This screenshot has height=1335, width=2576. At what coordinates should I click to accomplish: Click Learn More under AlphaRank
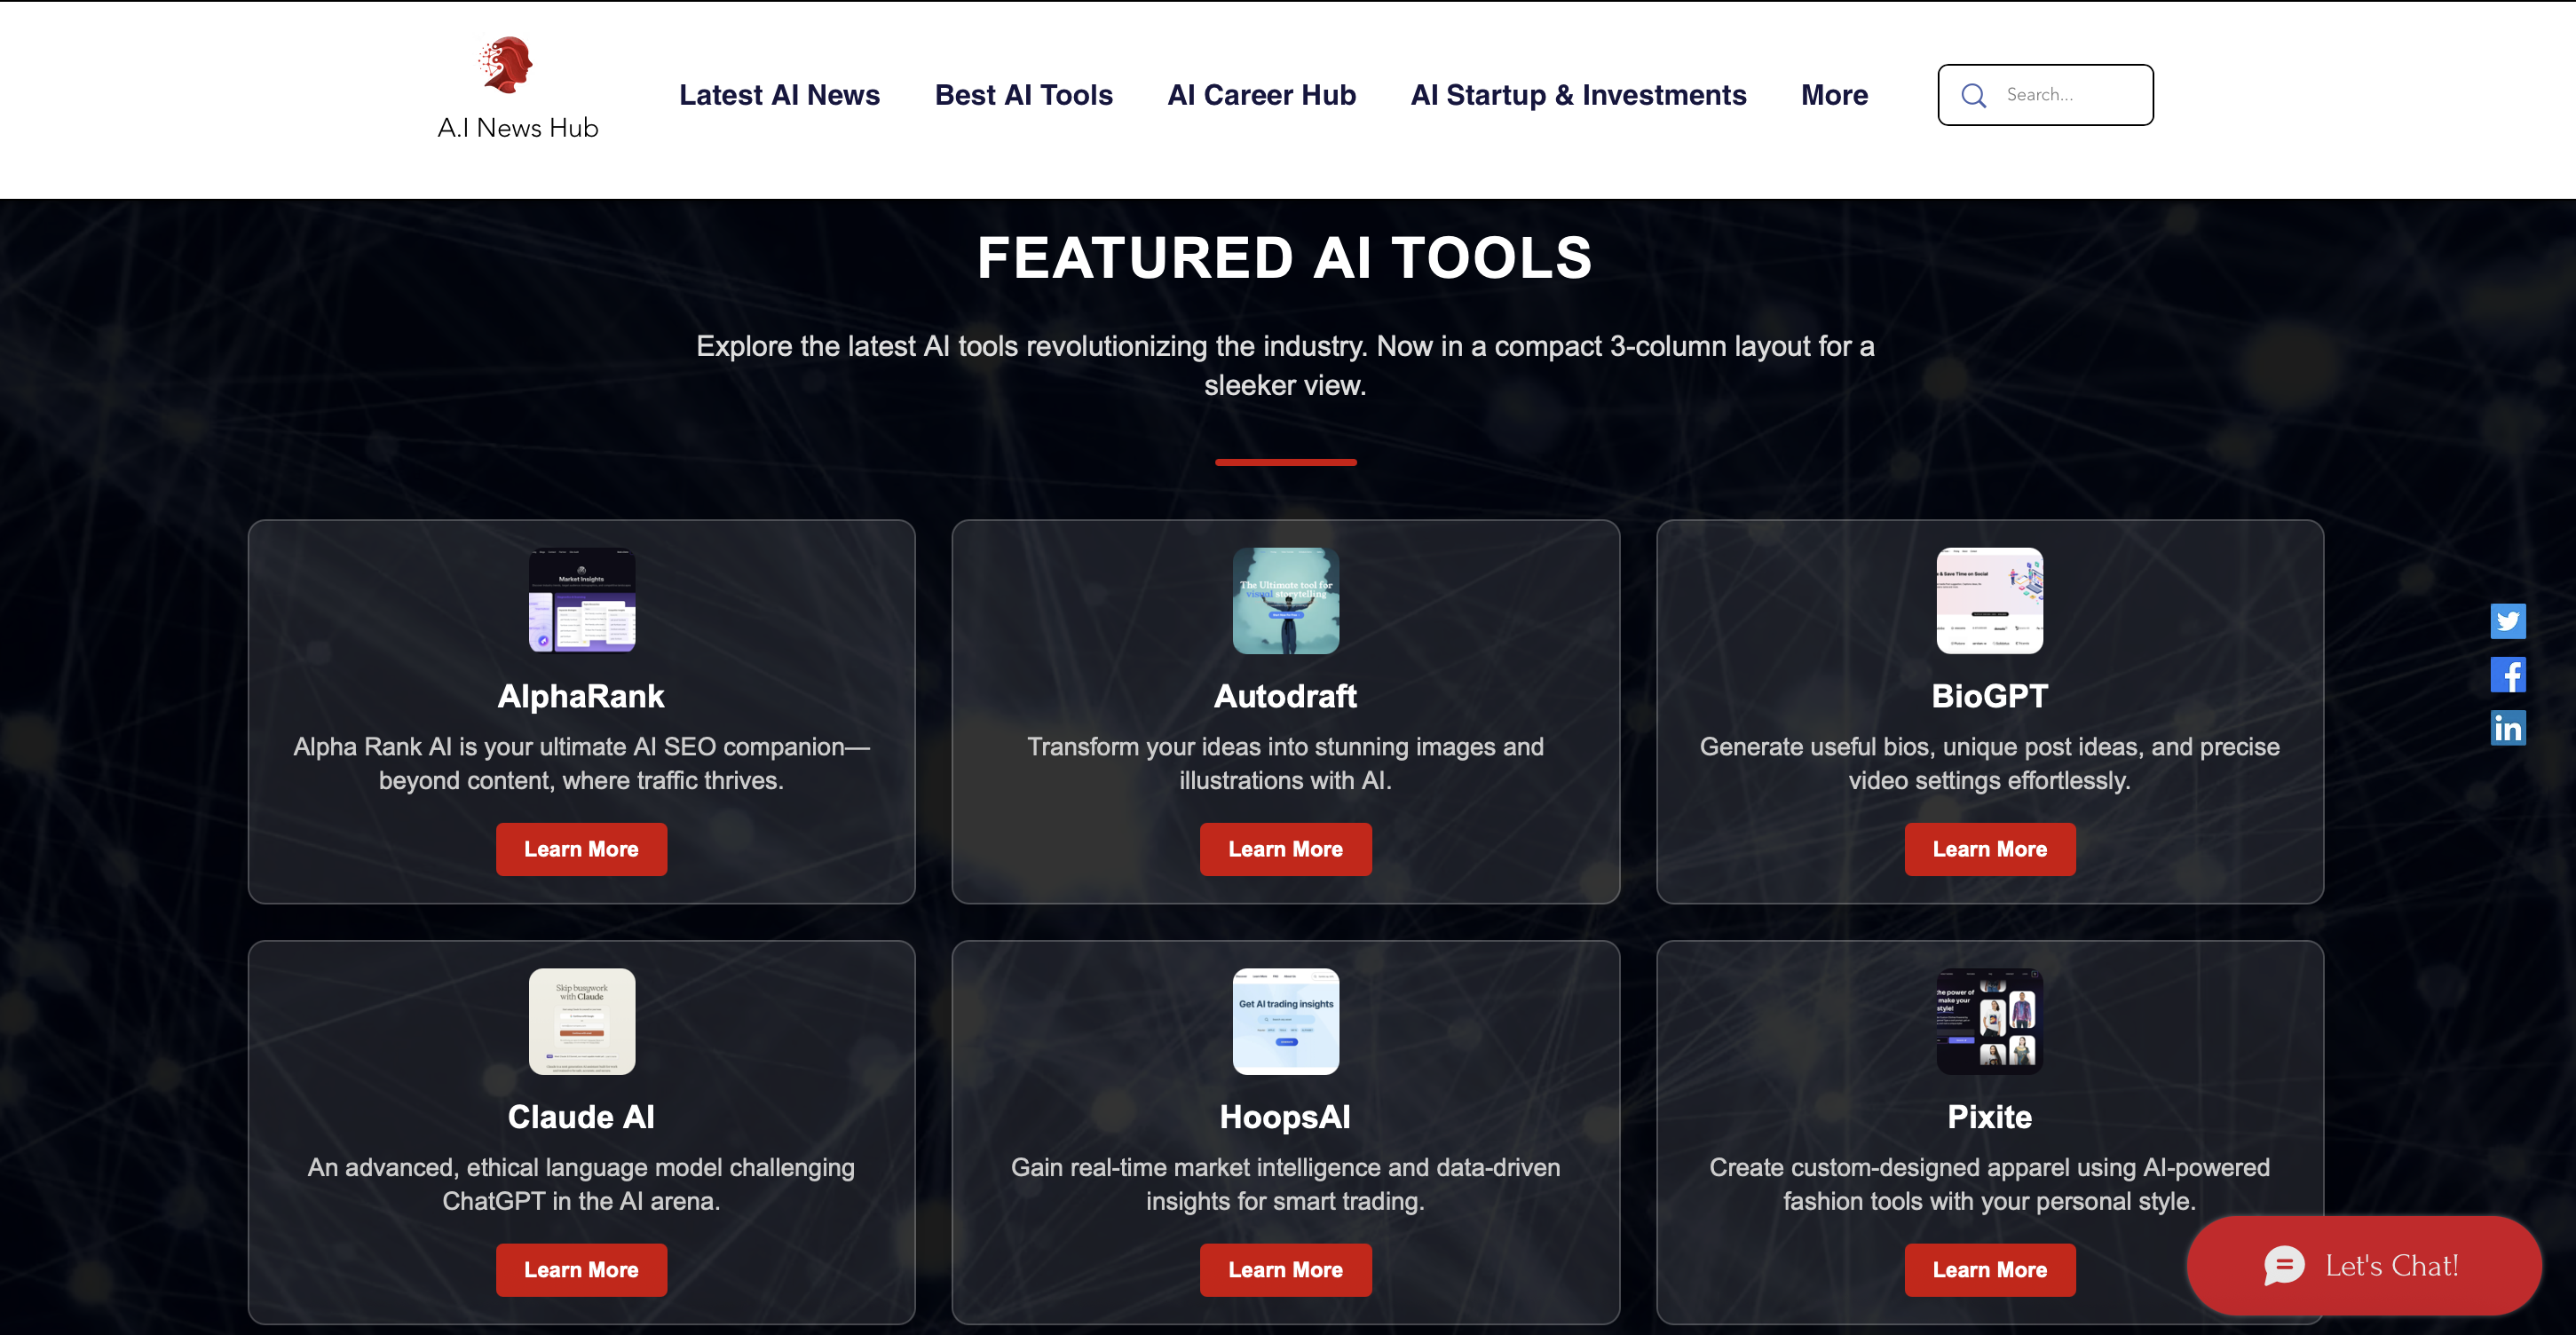[581, 849]
